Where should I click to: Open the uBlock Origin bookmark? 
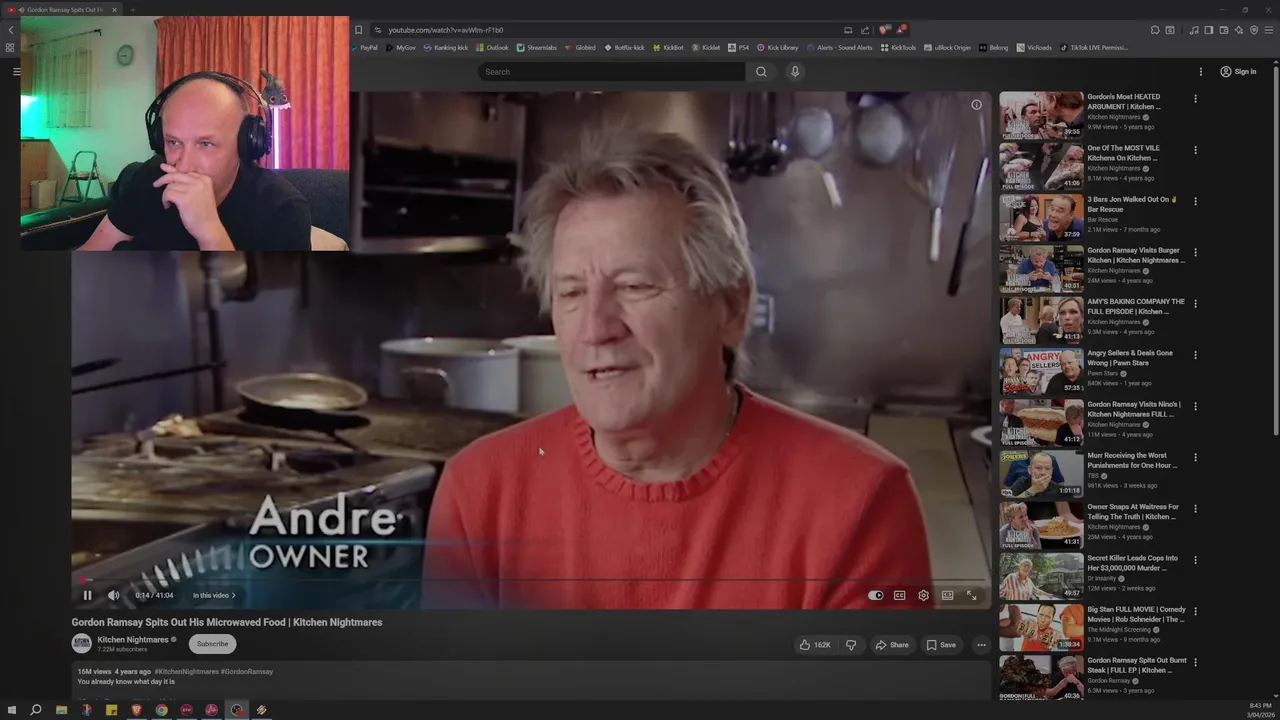947,47
